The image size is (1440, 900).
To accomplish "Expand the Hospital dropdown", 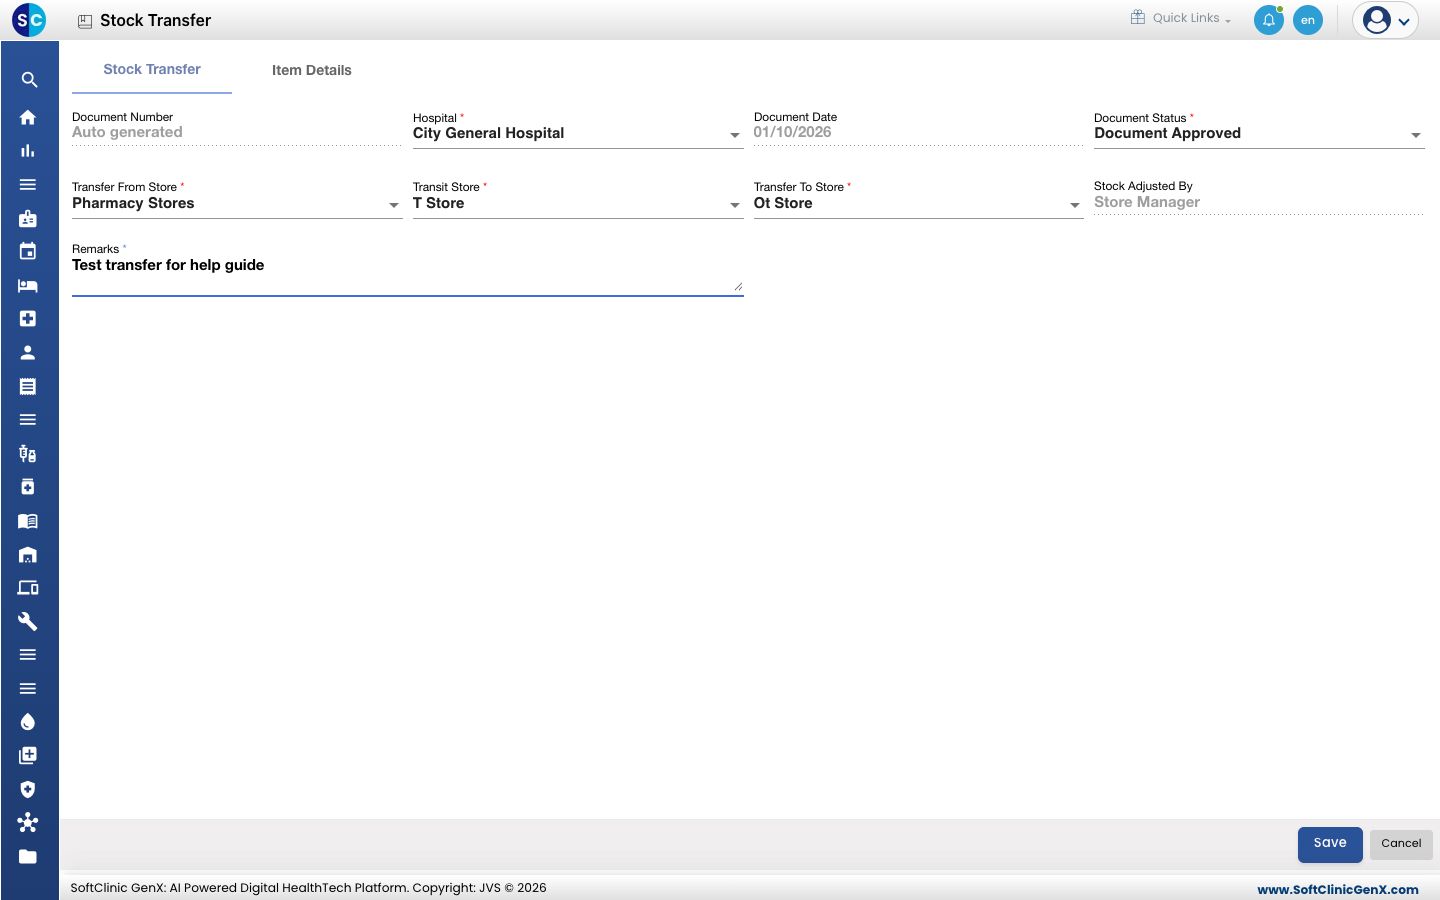I will 578,134.
